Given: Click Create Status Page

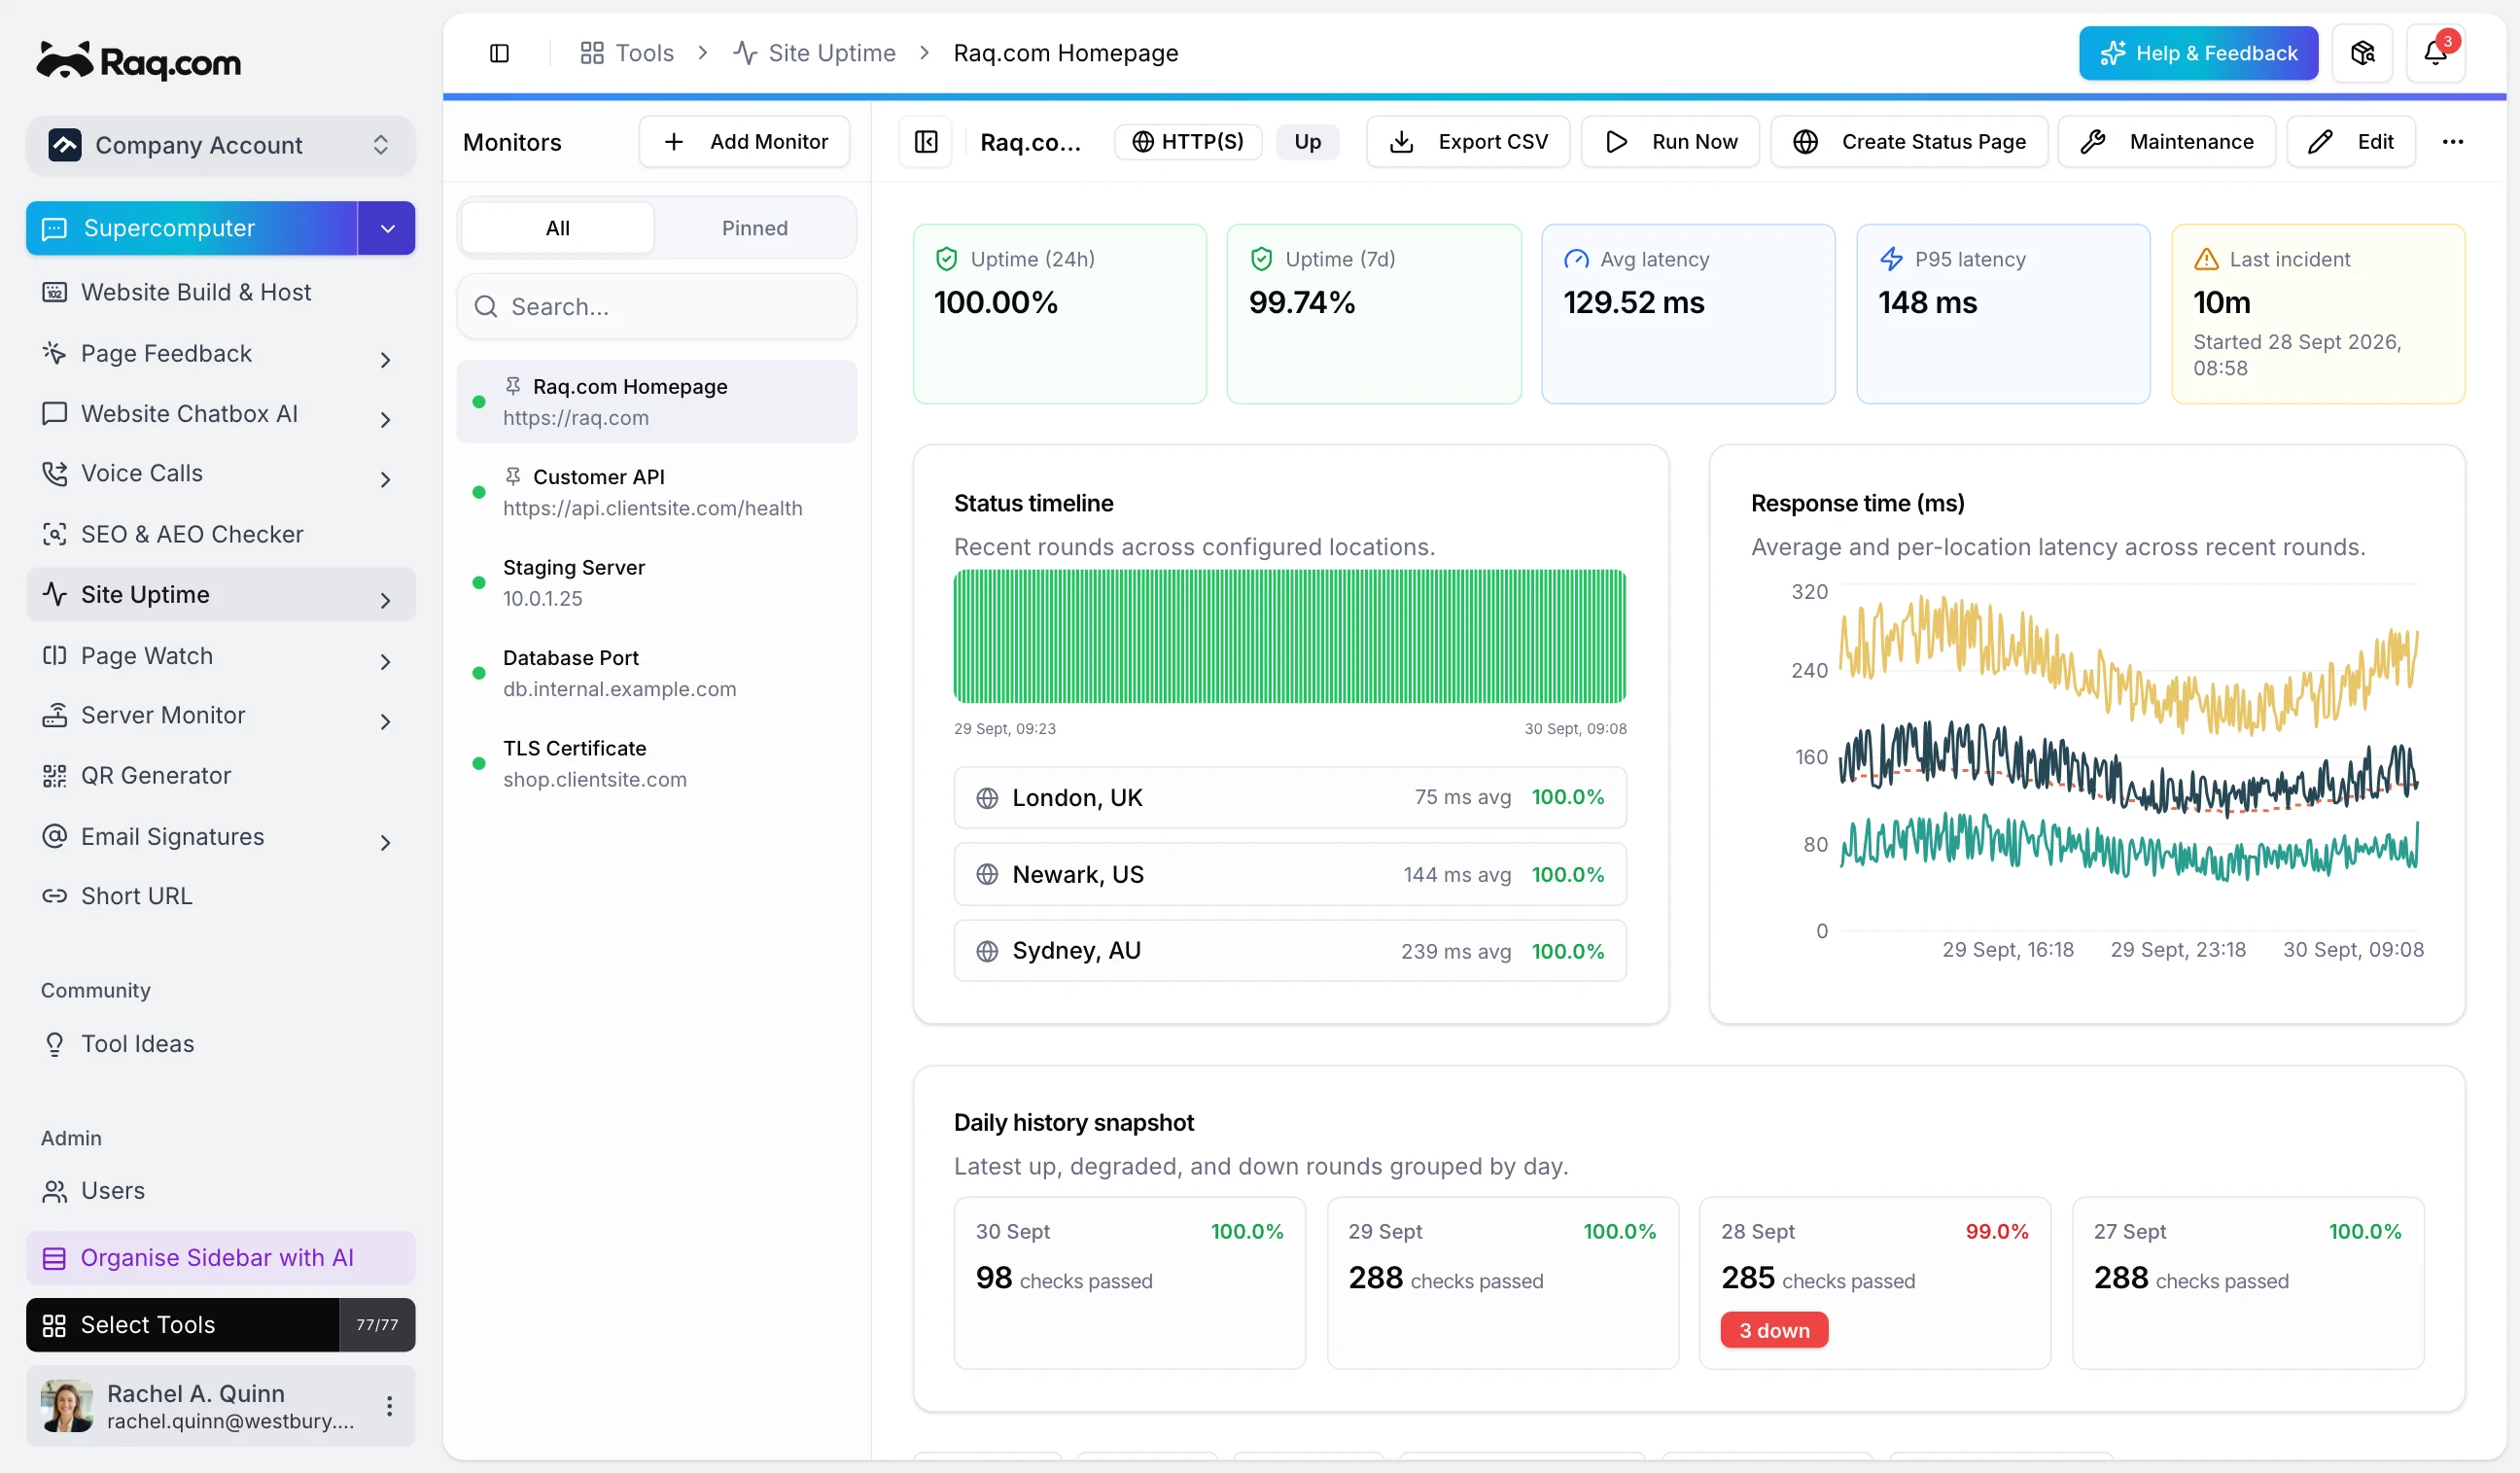Looking at the screenshot, I should (1909, 142).
